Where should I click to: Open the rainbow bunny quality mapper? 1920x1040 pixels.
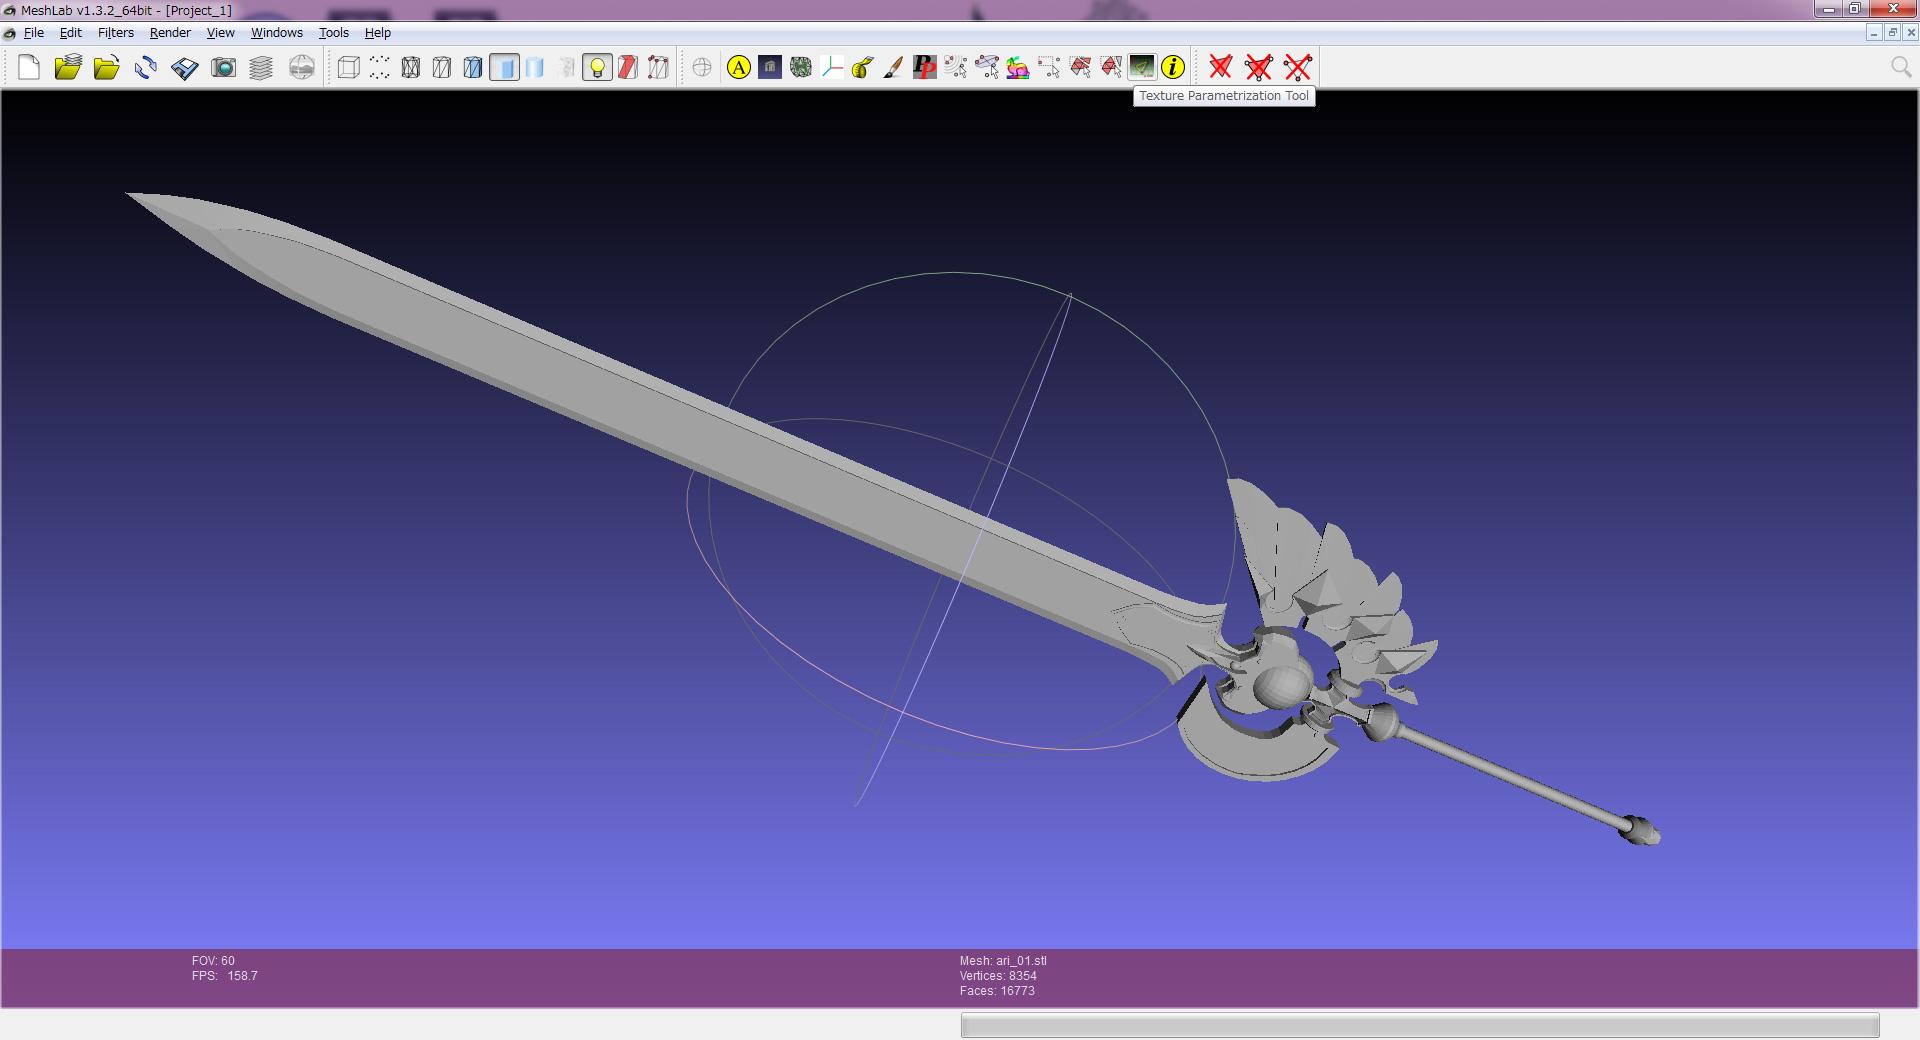(1018, 67)
